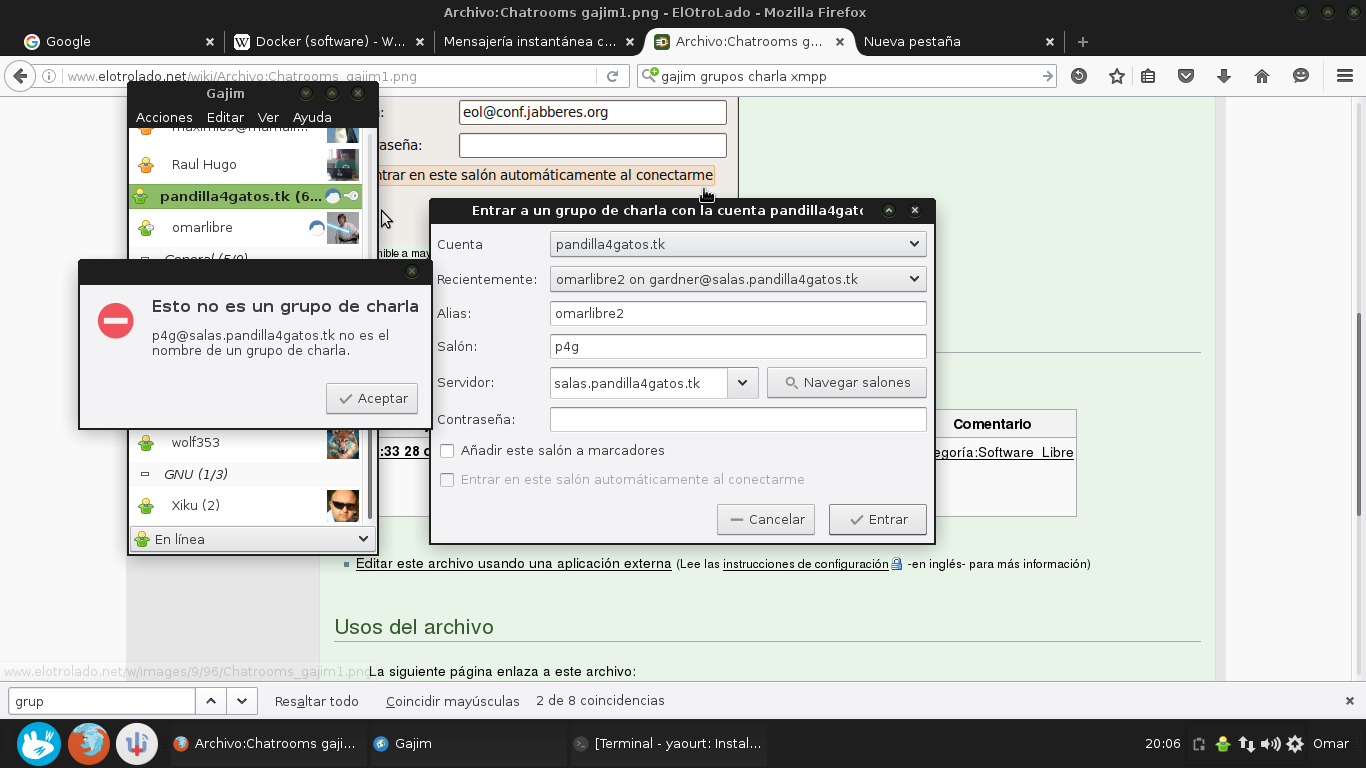This screenshot has width=1366, height=768.
Task: Click the Navegar salones button
Action: [847, 383]
